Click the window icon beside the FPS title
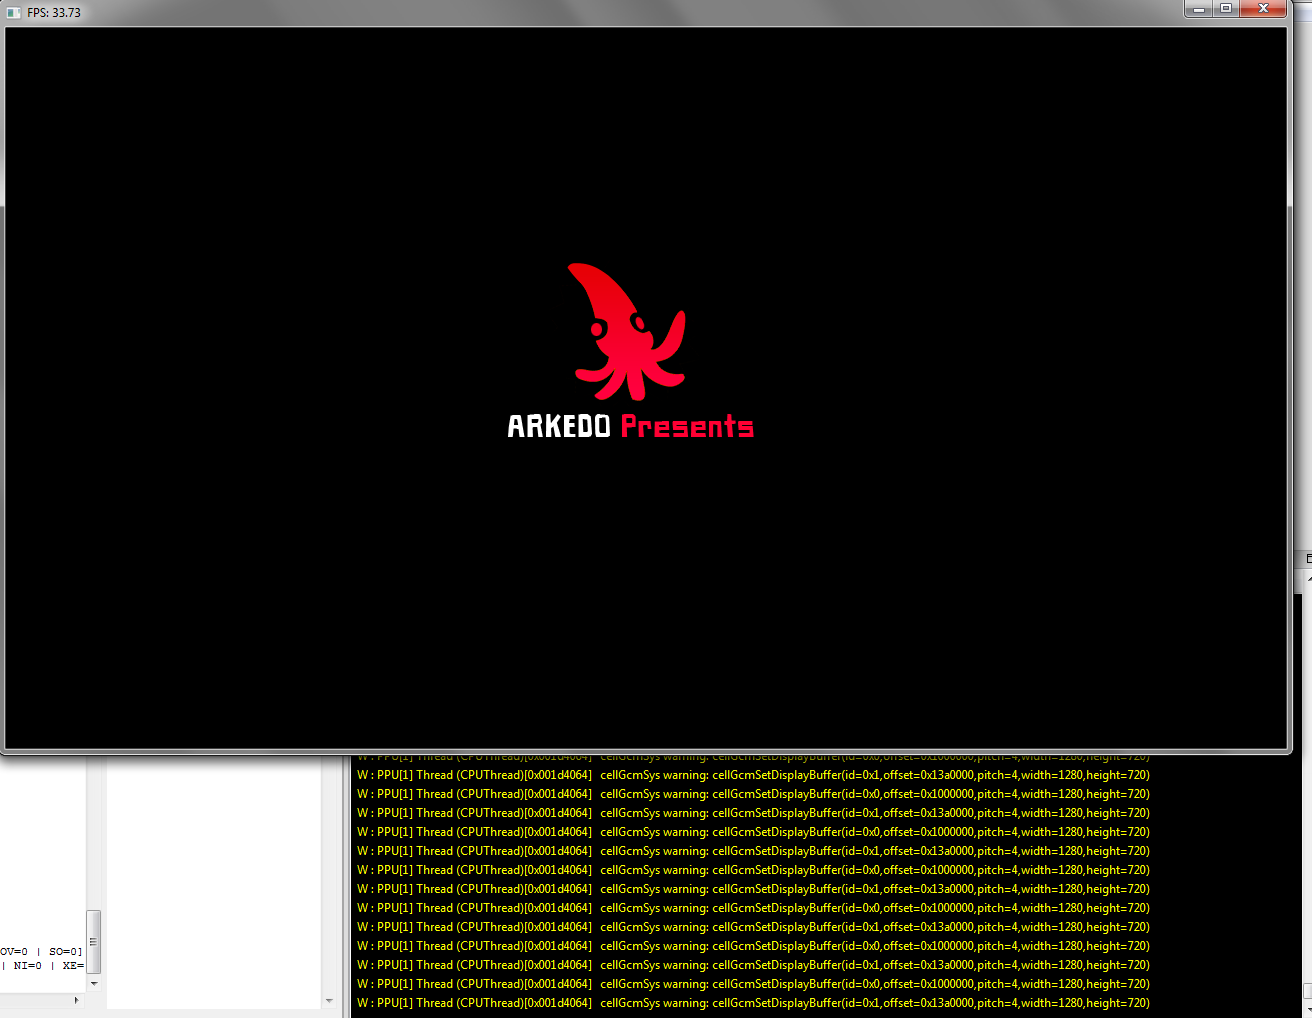The height and width of the screenshot is (1018, 1312). (x=14, y=13)
